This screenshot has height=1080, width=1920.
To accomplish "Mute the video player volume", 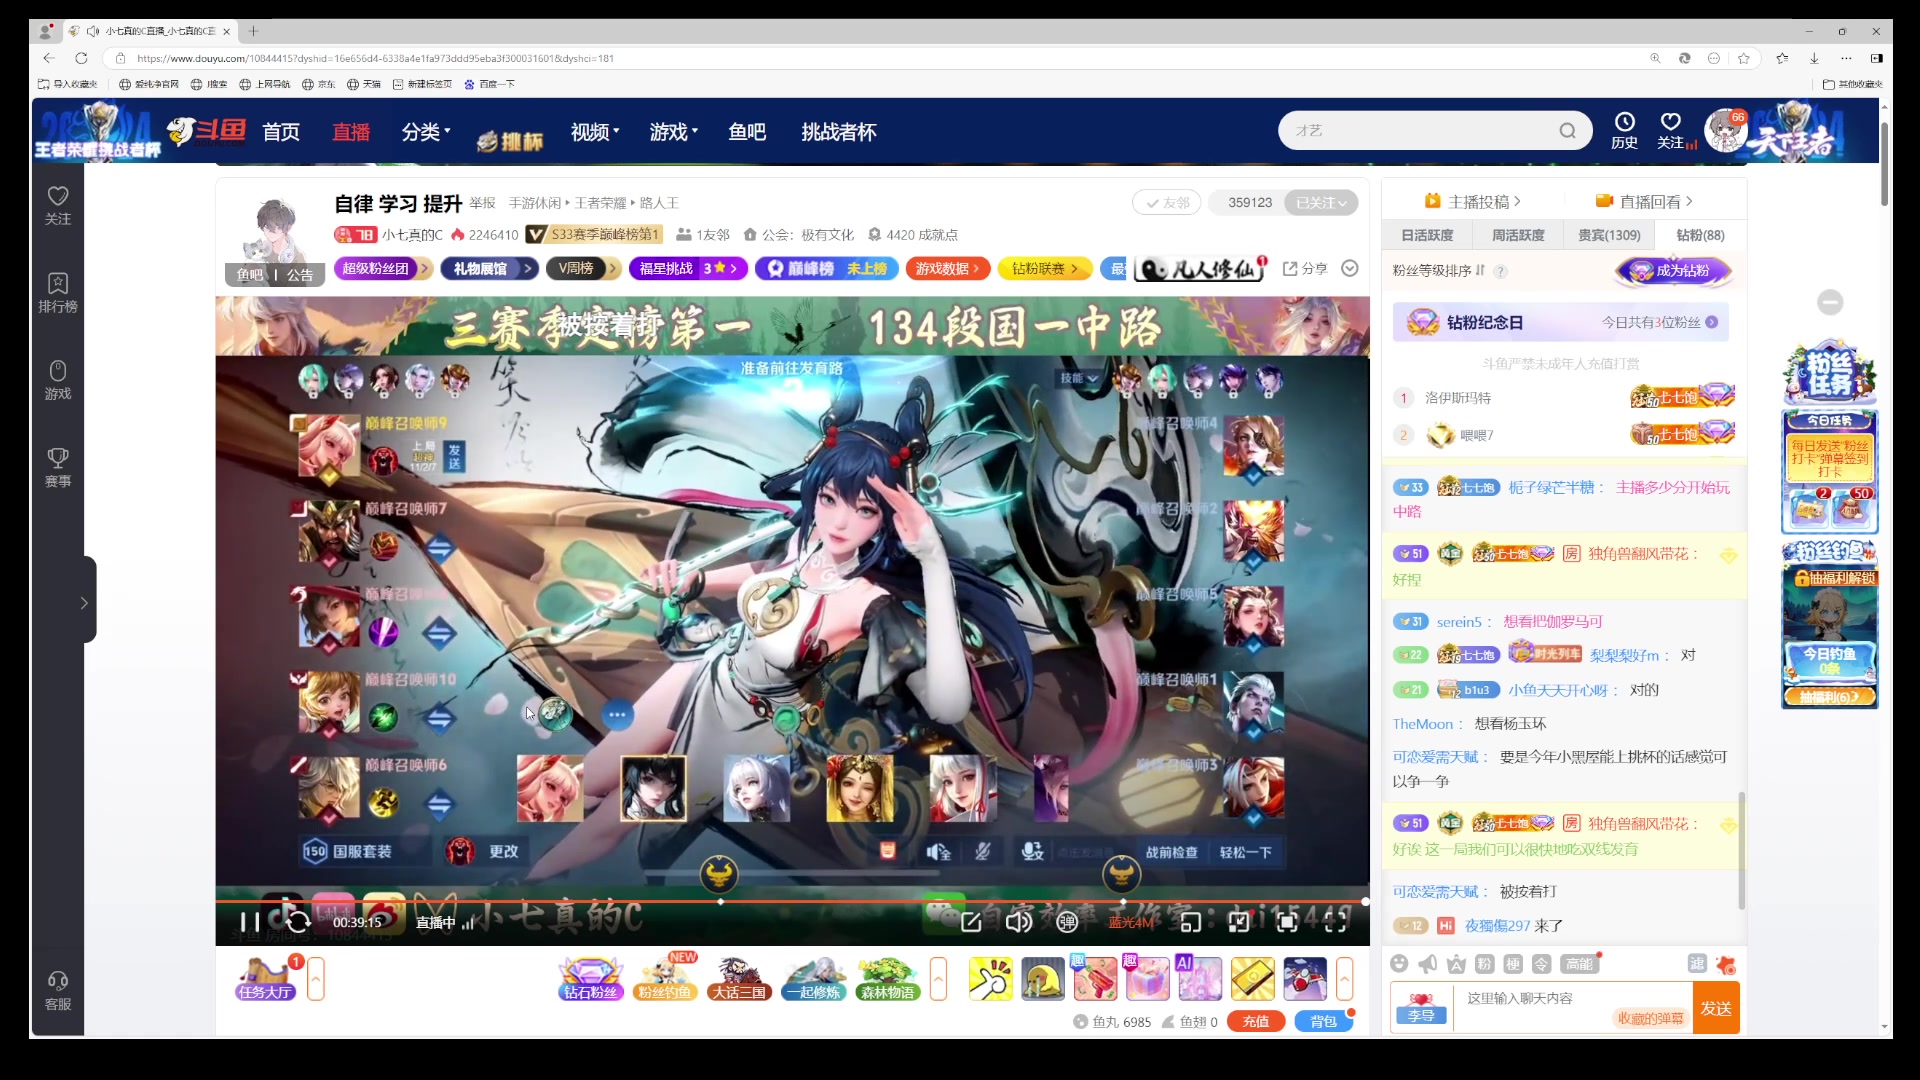I will coord(1018,922).
